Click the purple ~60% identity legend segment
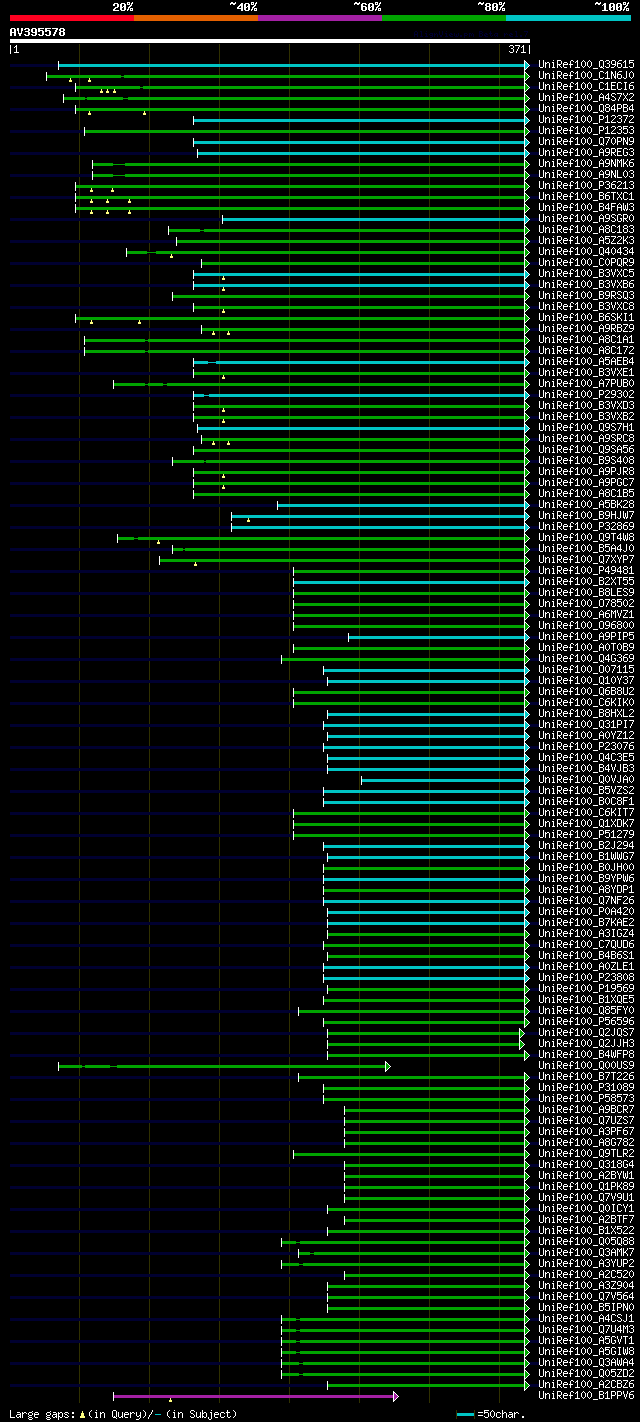640x1422 pixels. (x=319, y=17)
